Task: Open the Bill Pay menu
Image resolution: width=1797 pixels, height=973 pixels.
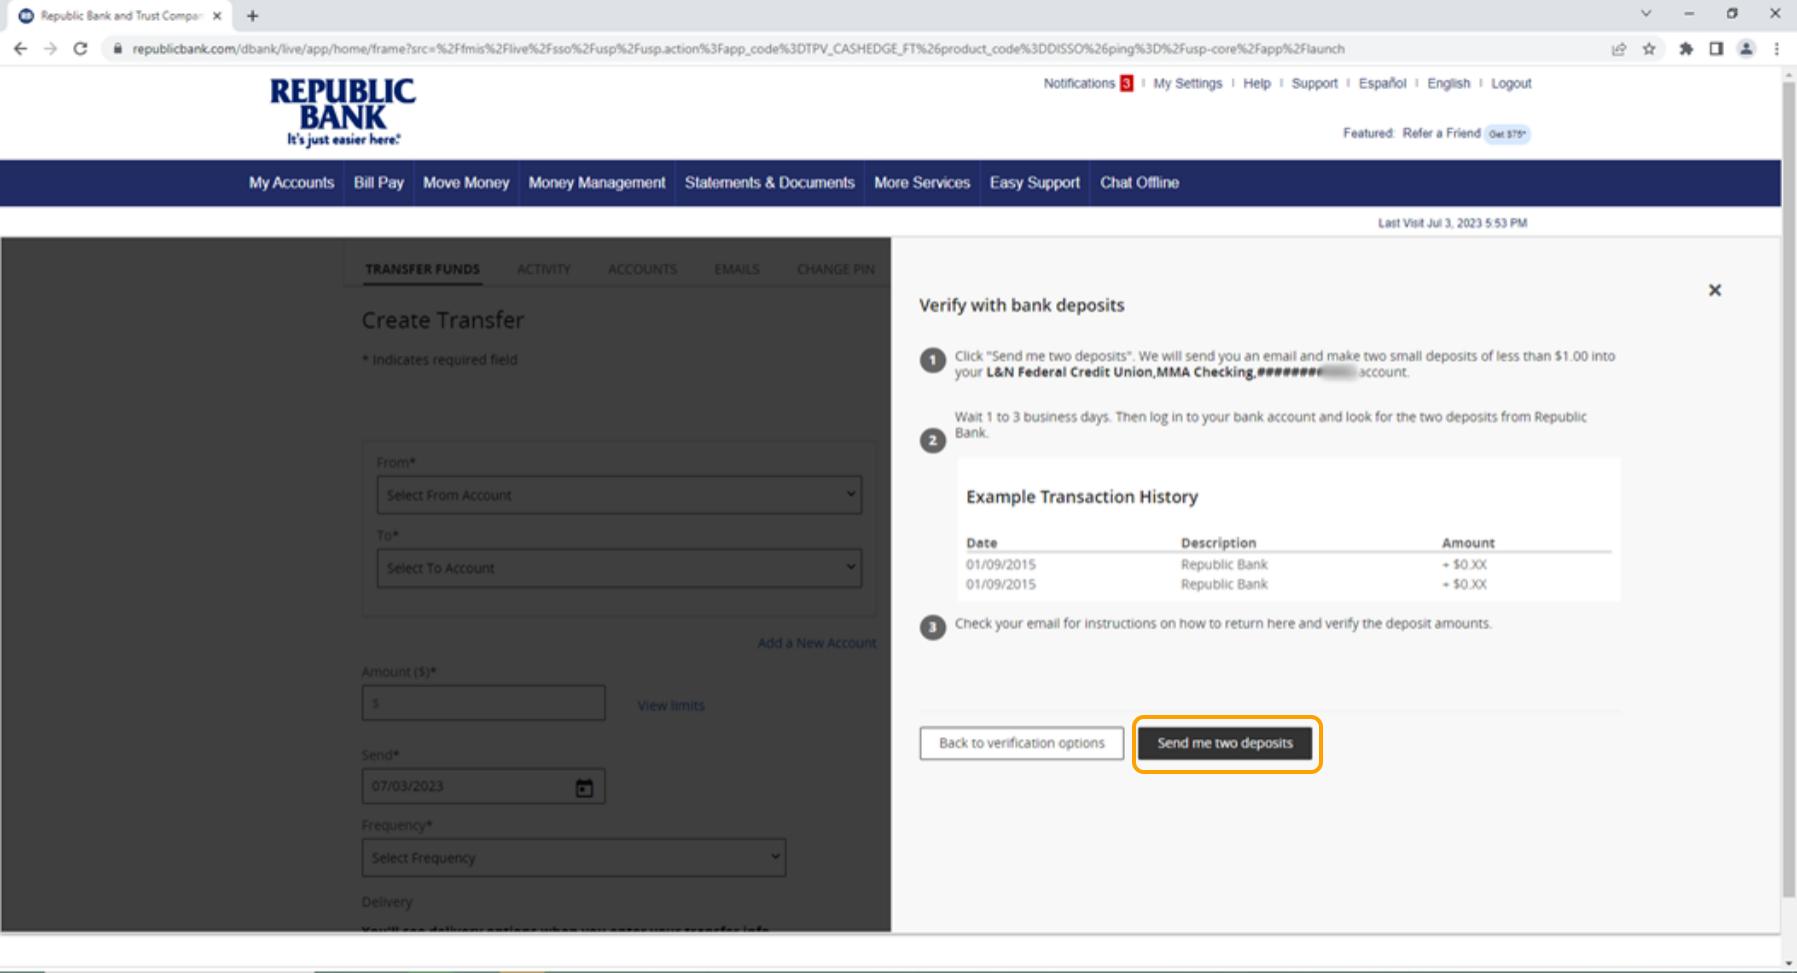Action: 379,183
